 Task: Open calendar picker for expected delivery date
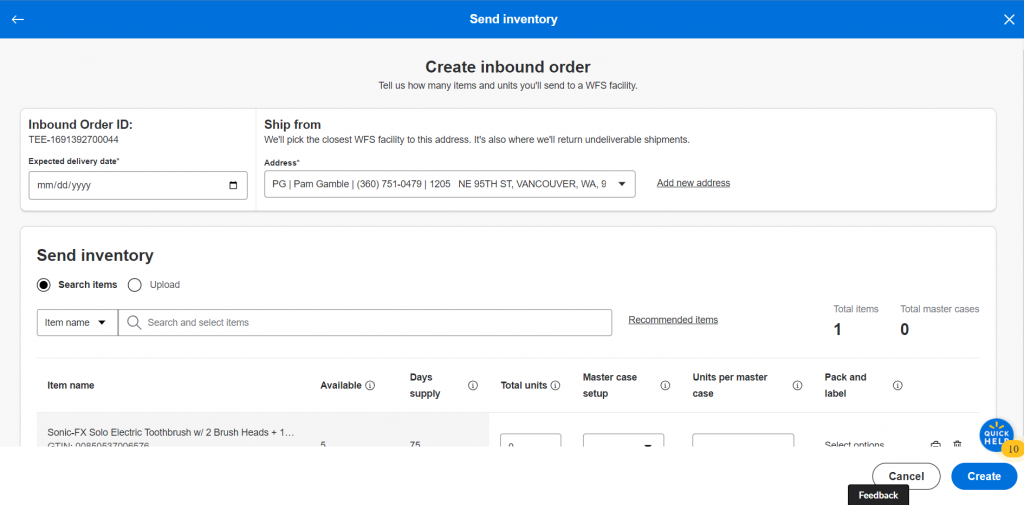[x=233, y=186]
